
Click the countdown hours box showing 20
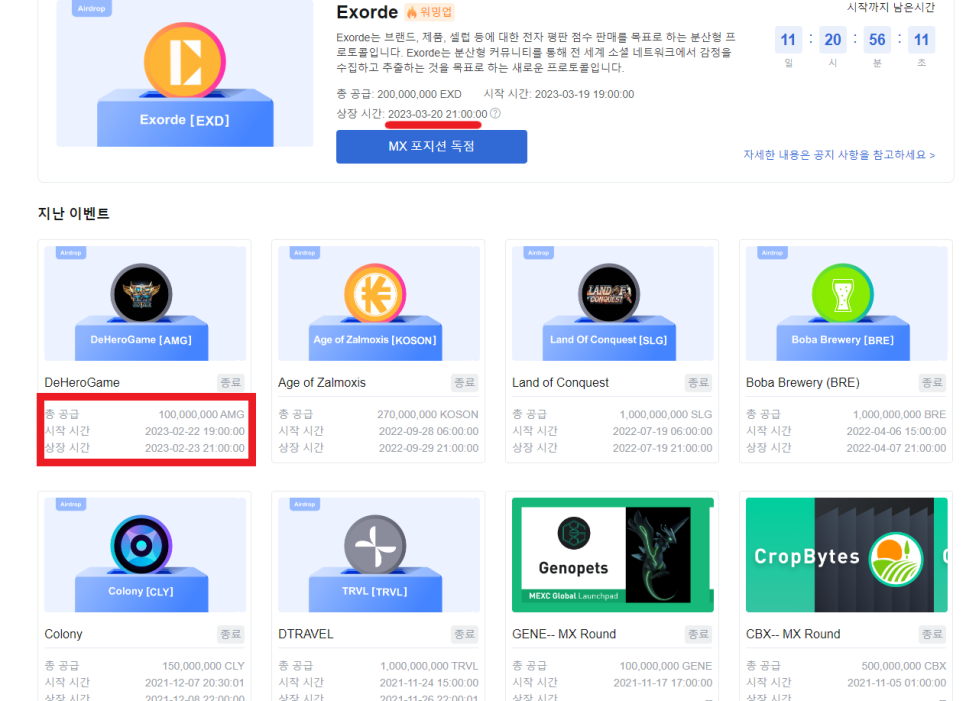coord(832,40)
